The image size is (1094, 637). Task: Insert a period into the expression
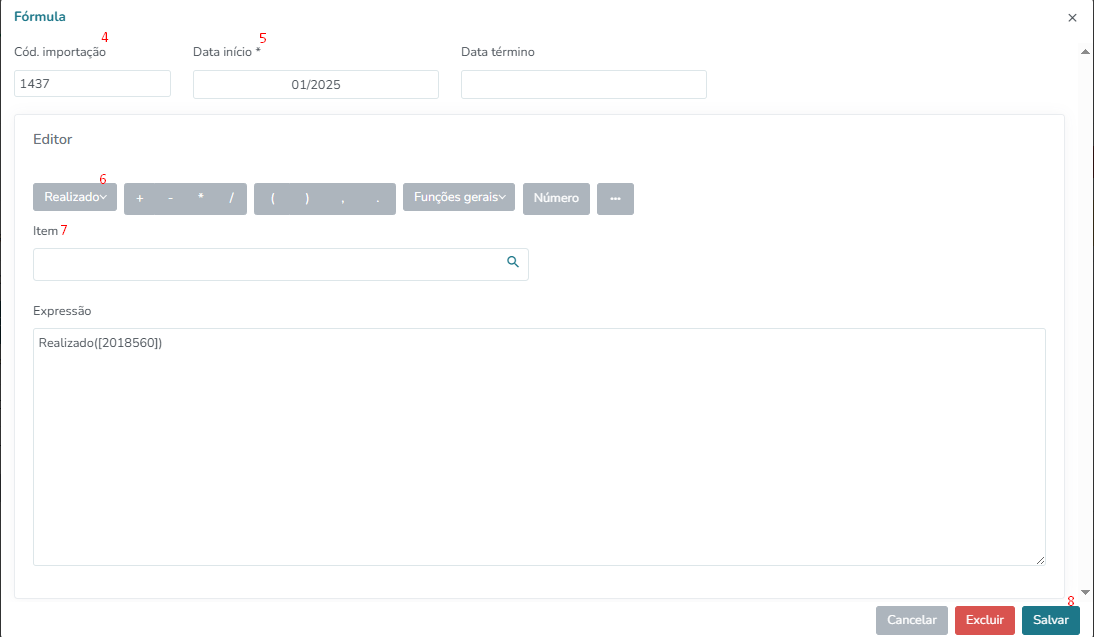tap(378, 199)
